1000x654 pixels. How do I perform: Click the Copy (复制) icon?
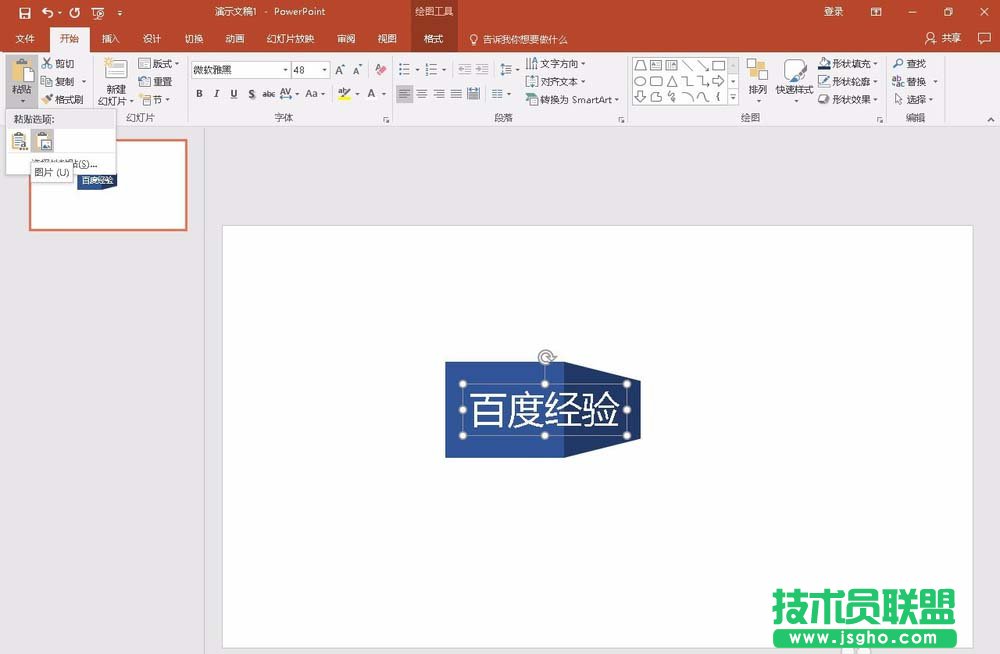(x=58, y=81)
